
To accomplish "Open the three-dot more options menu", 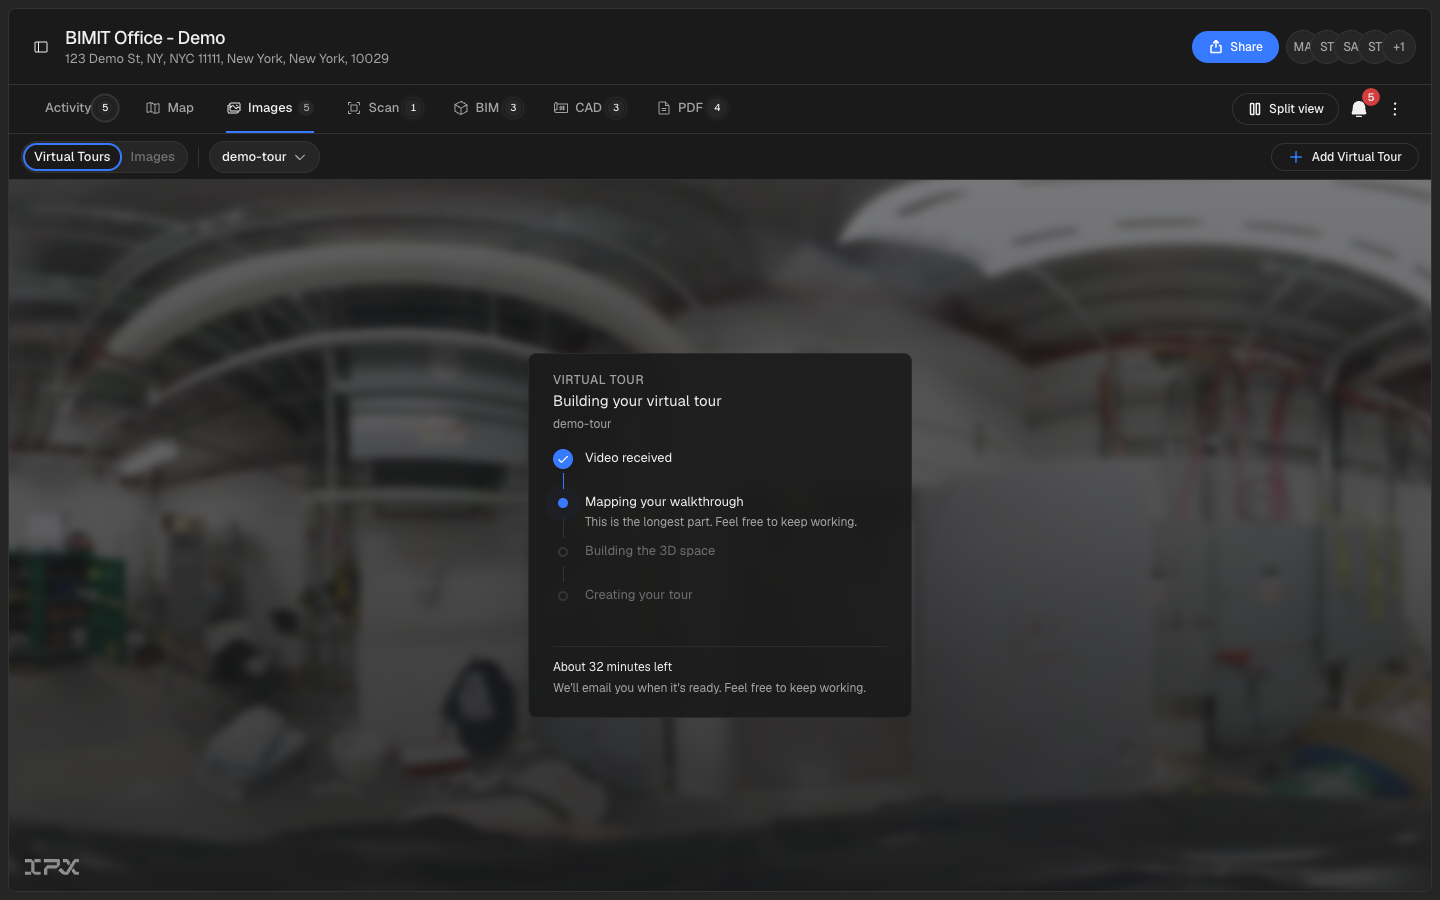I will pos(1395,109).
